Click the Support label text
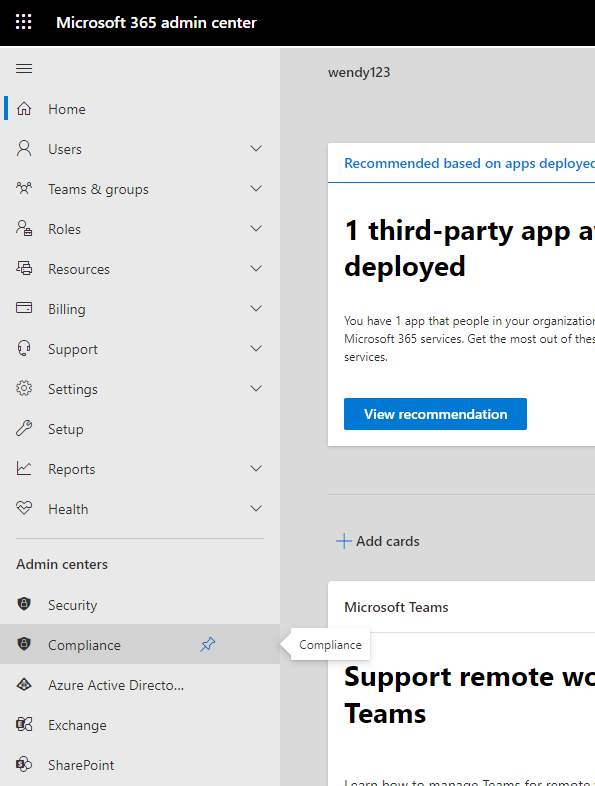 (73, 349)
